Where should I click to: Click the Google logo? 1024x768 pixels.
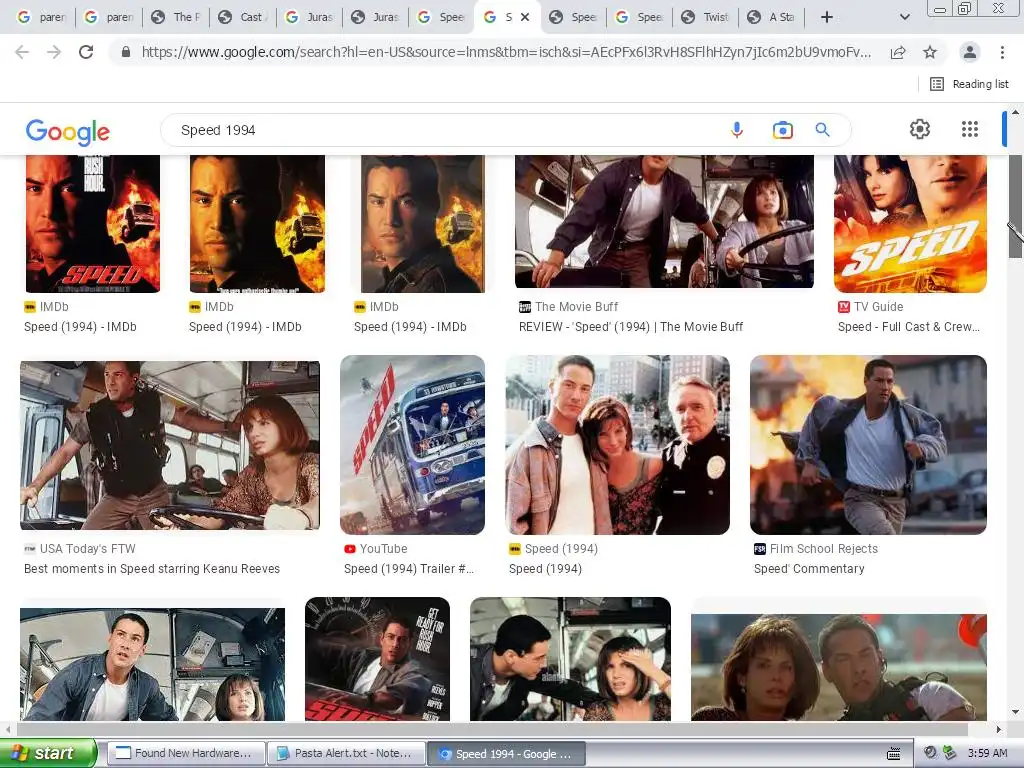coord(68,131)
